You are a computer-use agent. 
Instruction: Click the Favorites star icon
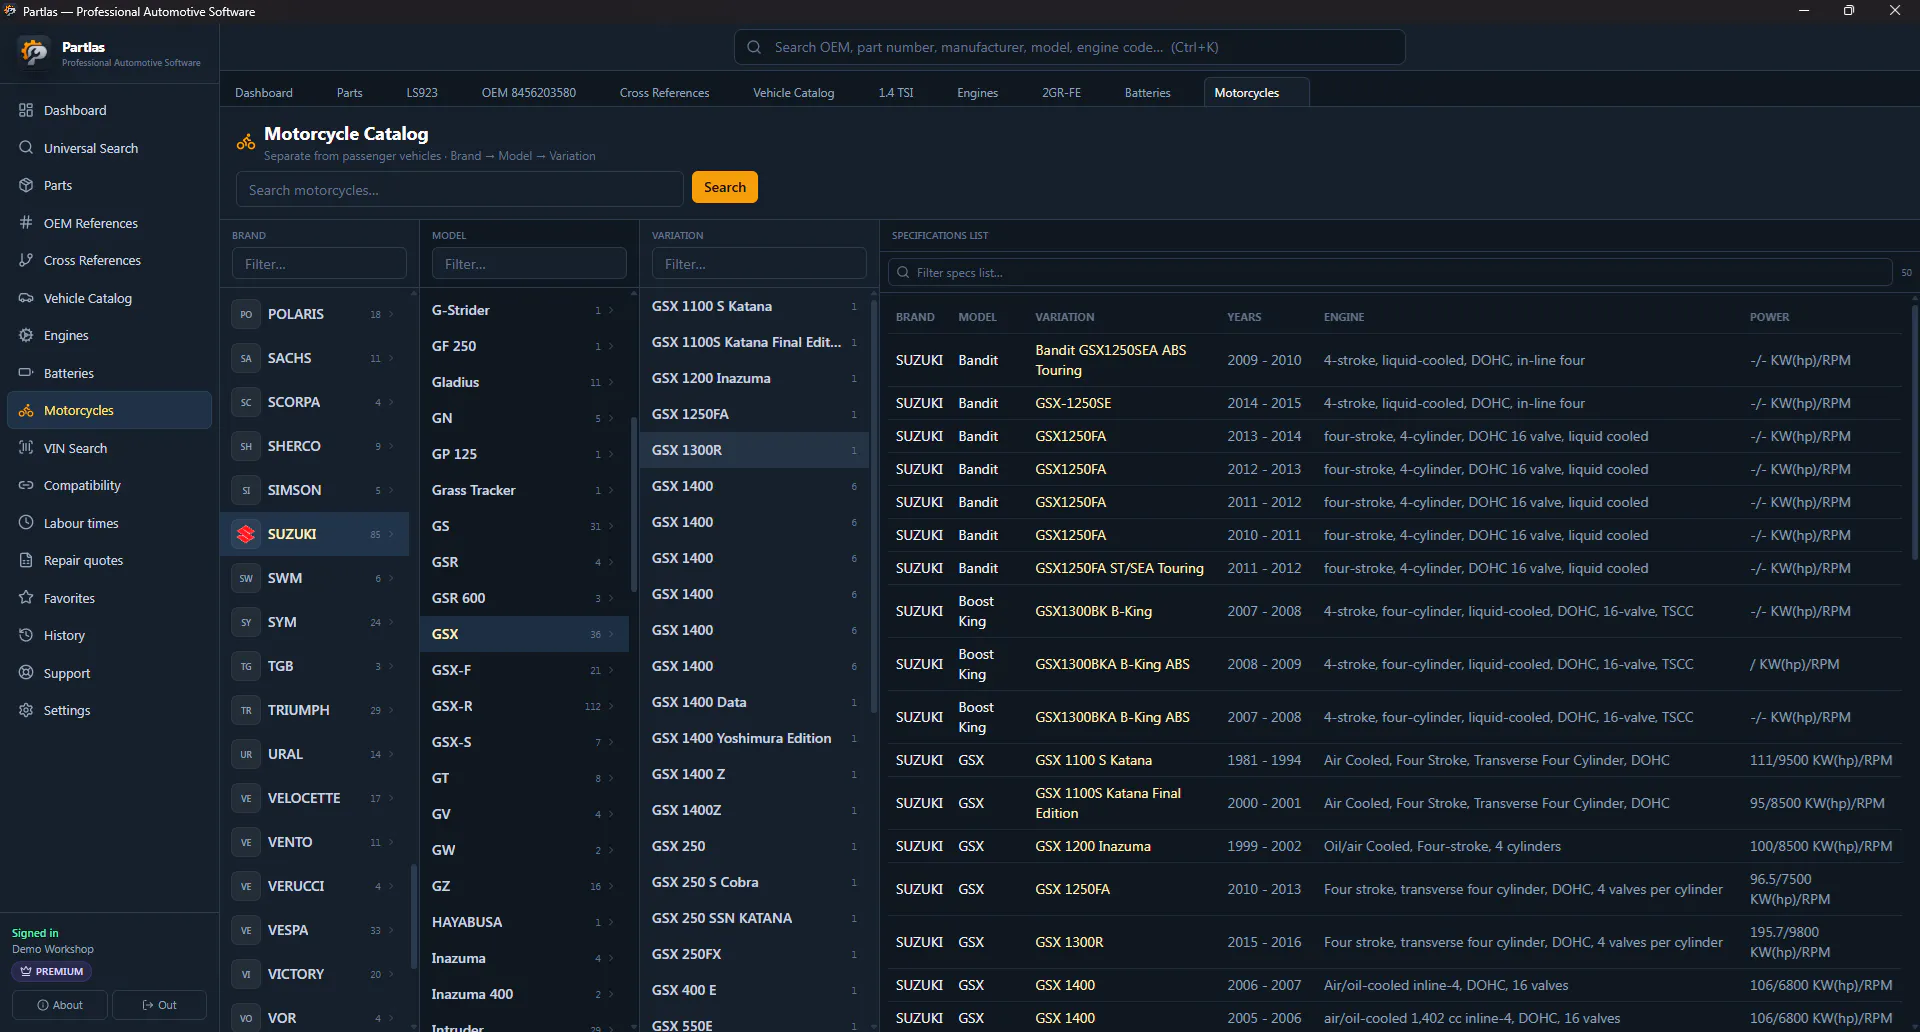[26, 598]
